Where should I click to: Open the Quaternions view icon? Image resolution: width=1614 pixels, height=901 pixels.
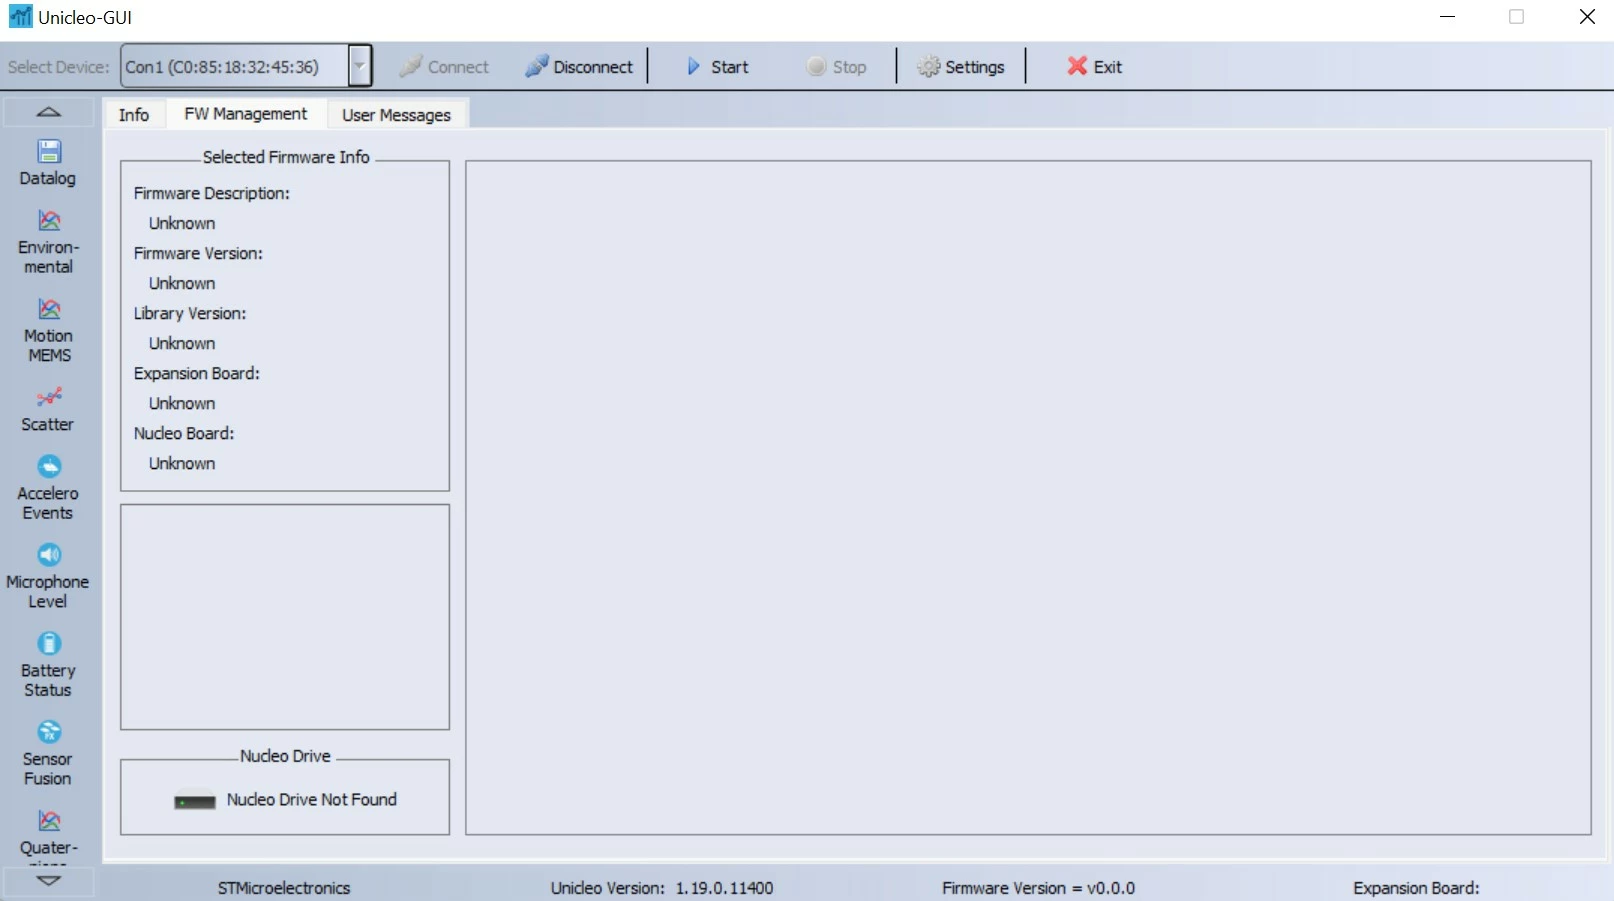click(49, 821)
